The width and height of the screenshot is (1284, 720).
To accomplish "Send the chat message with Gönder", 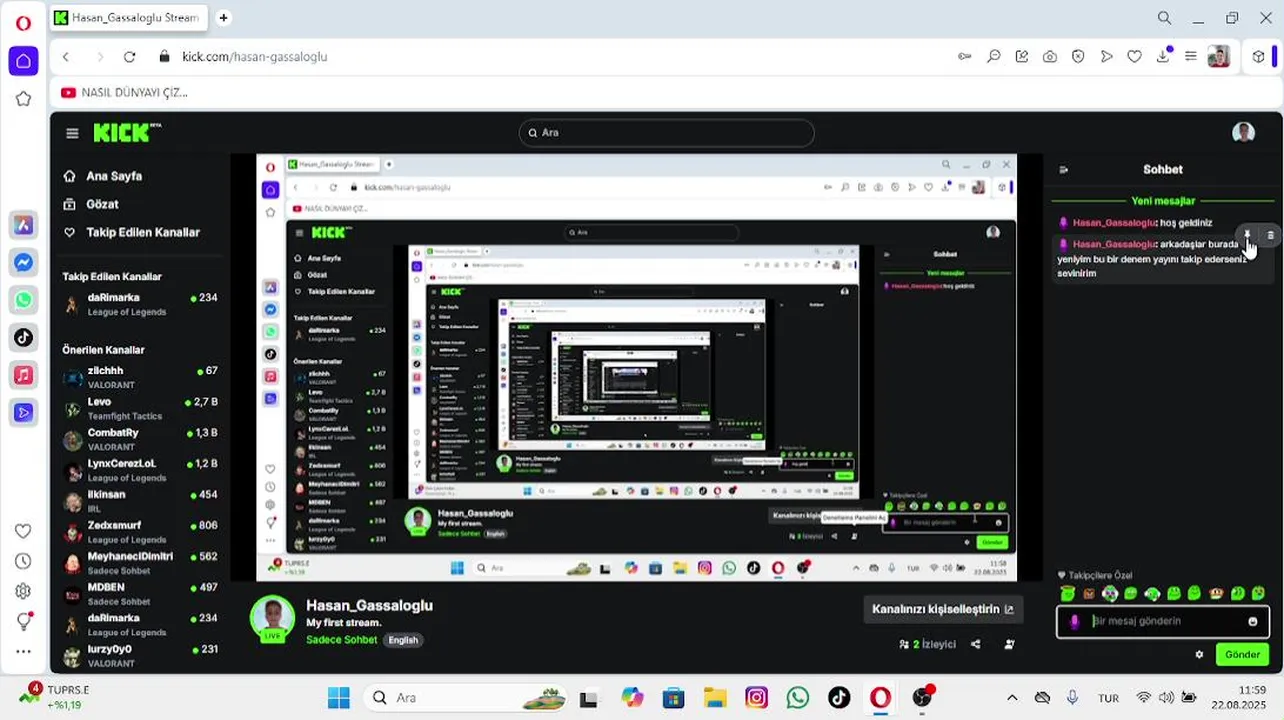I will tap(1242, 655).
